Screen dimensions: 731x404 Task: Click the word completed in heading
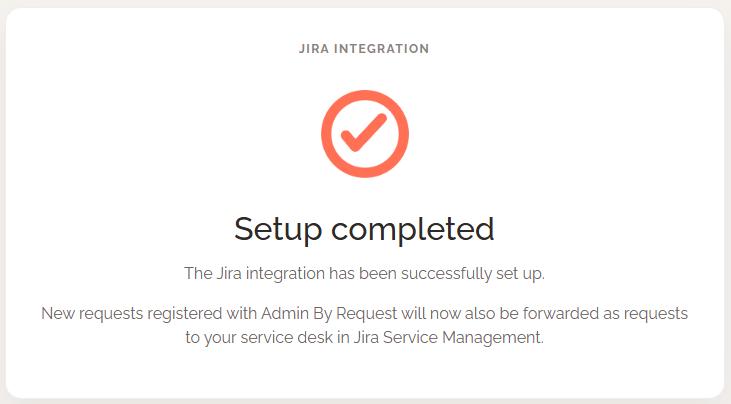click(x=413, y=229)
